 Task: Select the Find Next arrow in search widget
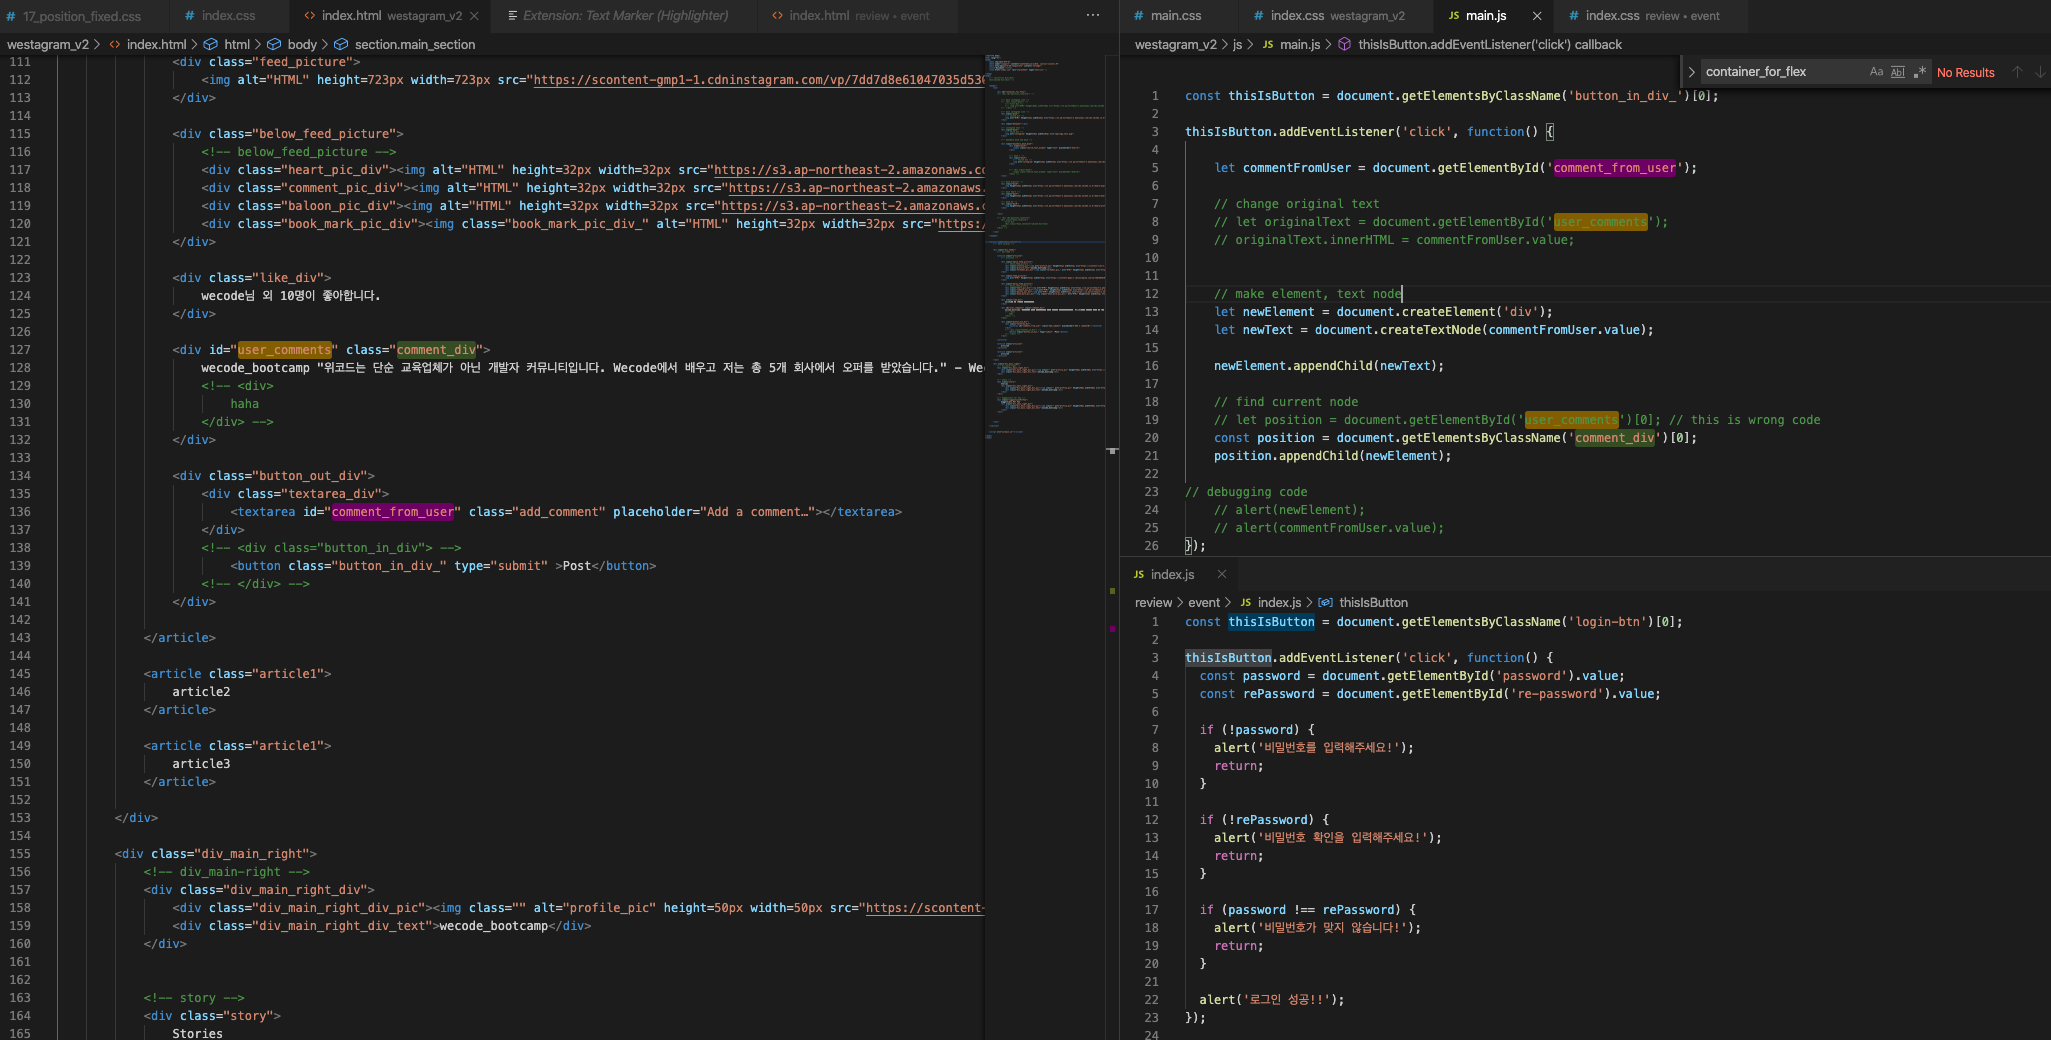[2040, 72]
